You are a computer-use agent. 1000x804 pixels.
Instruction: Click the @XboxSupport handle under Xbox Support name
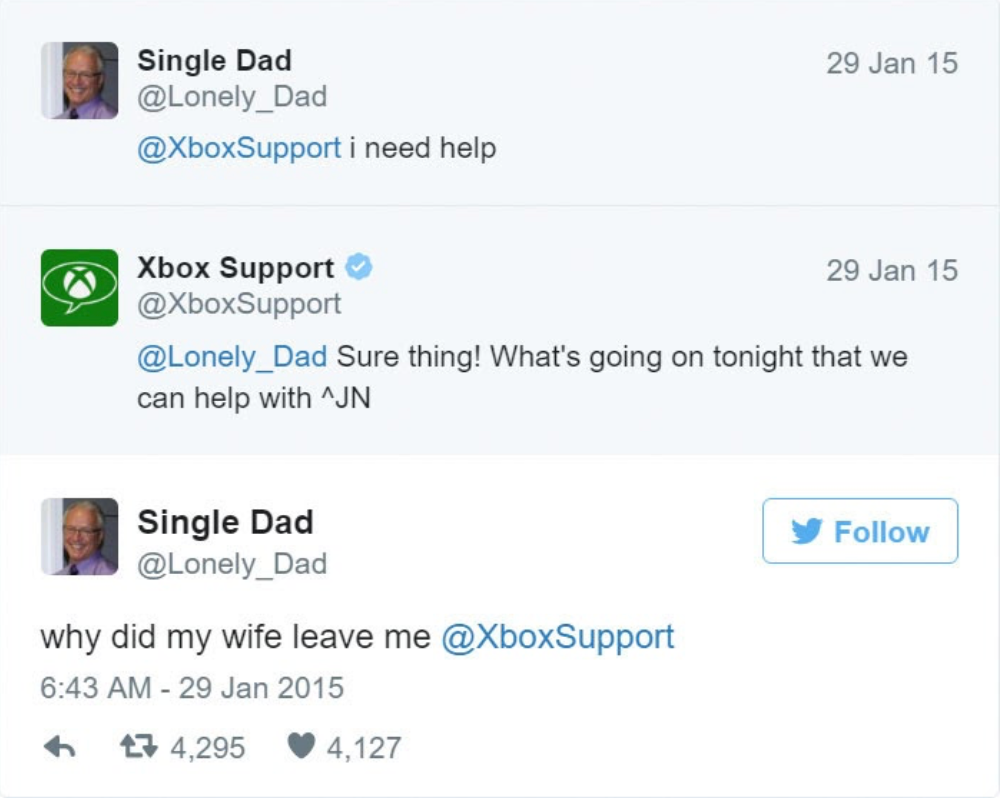(x=239, y=304)
